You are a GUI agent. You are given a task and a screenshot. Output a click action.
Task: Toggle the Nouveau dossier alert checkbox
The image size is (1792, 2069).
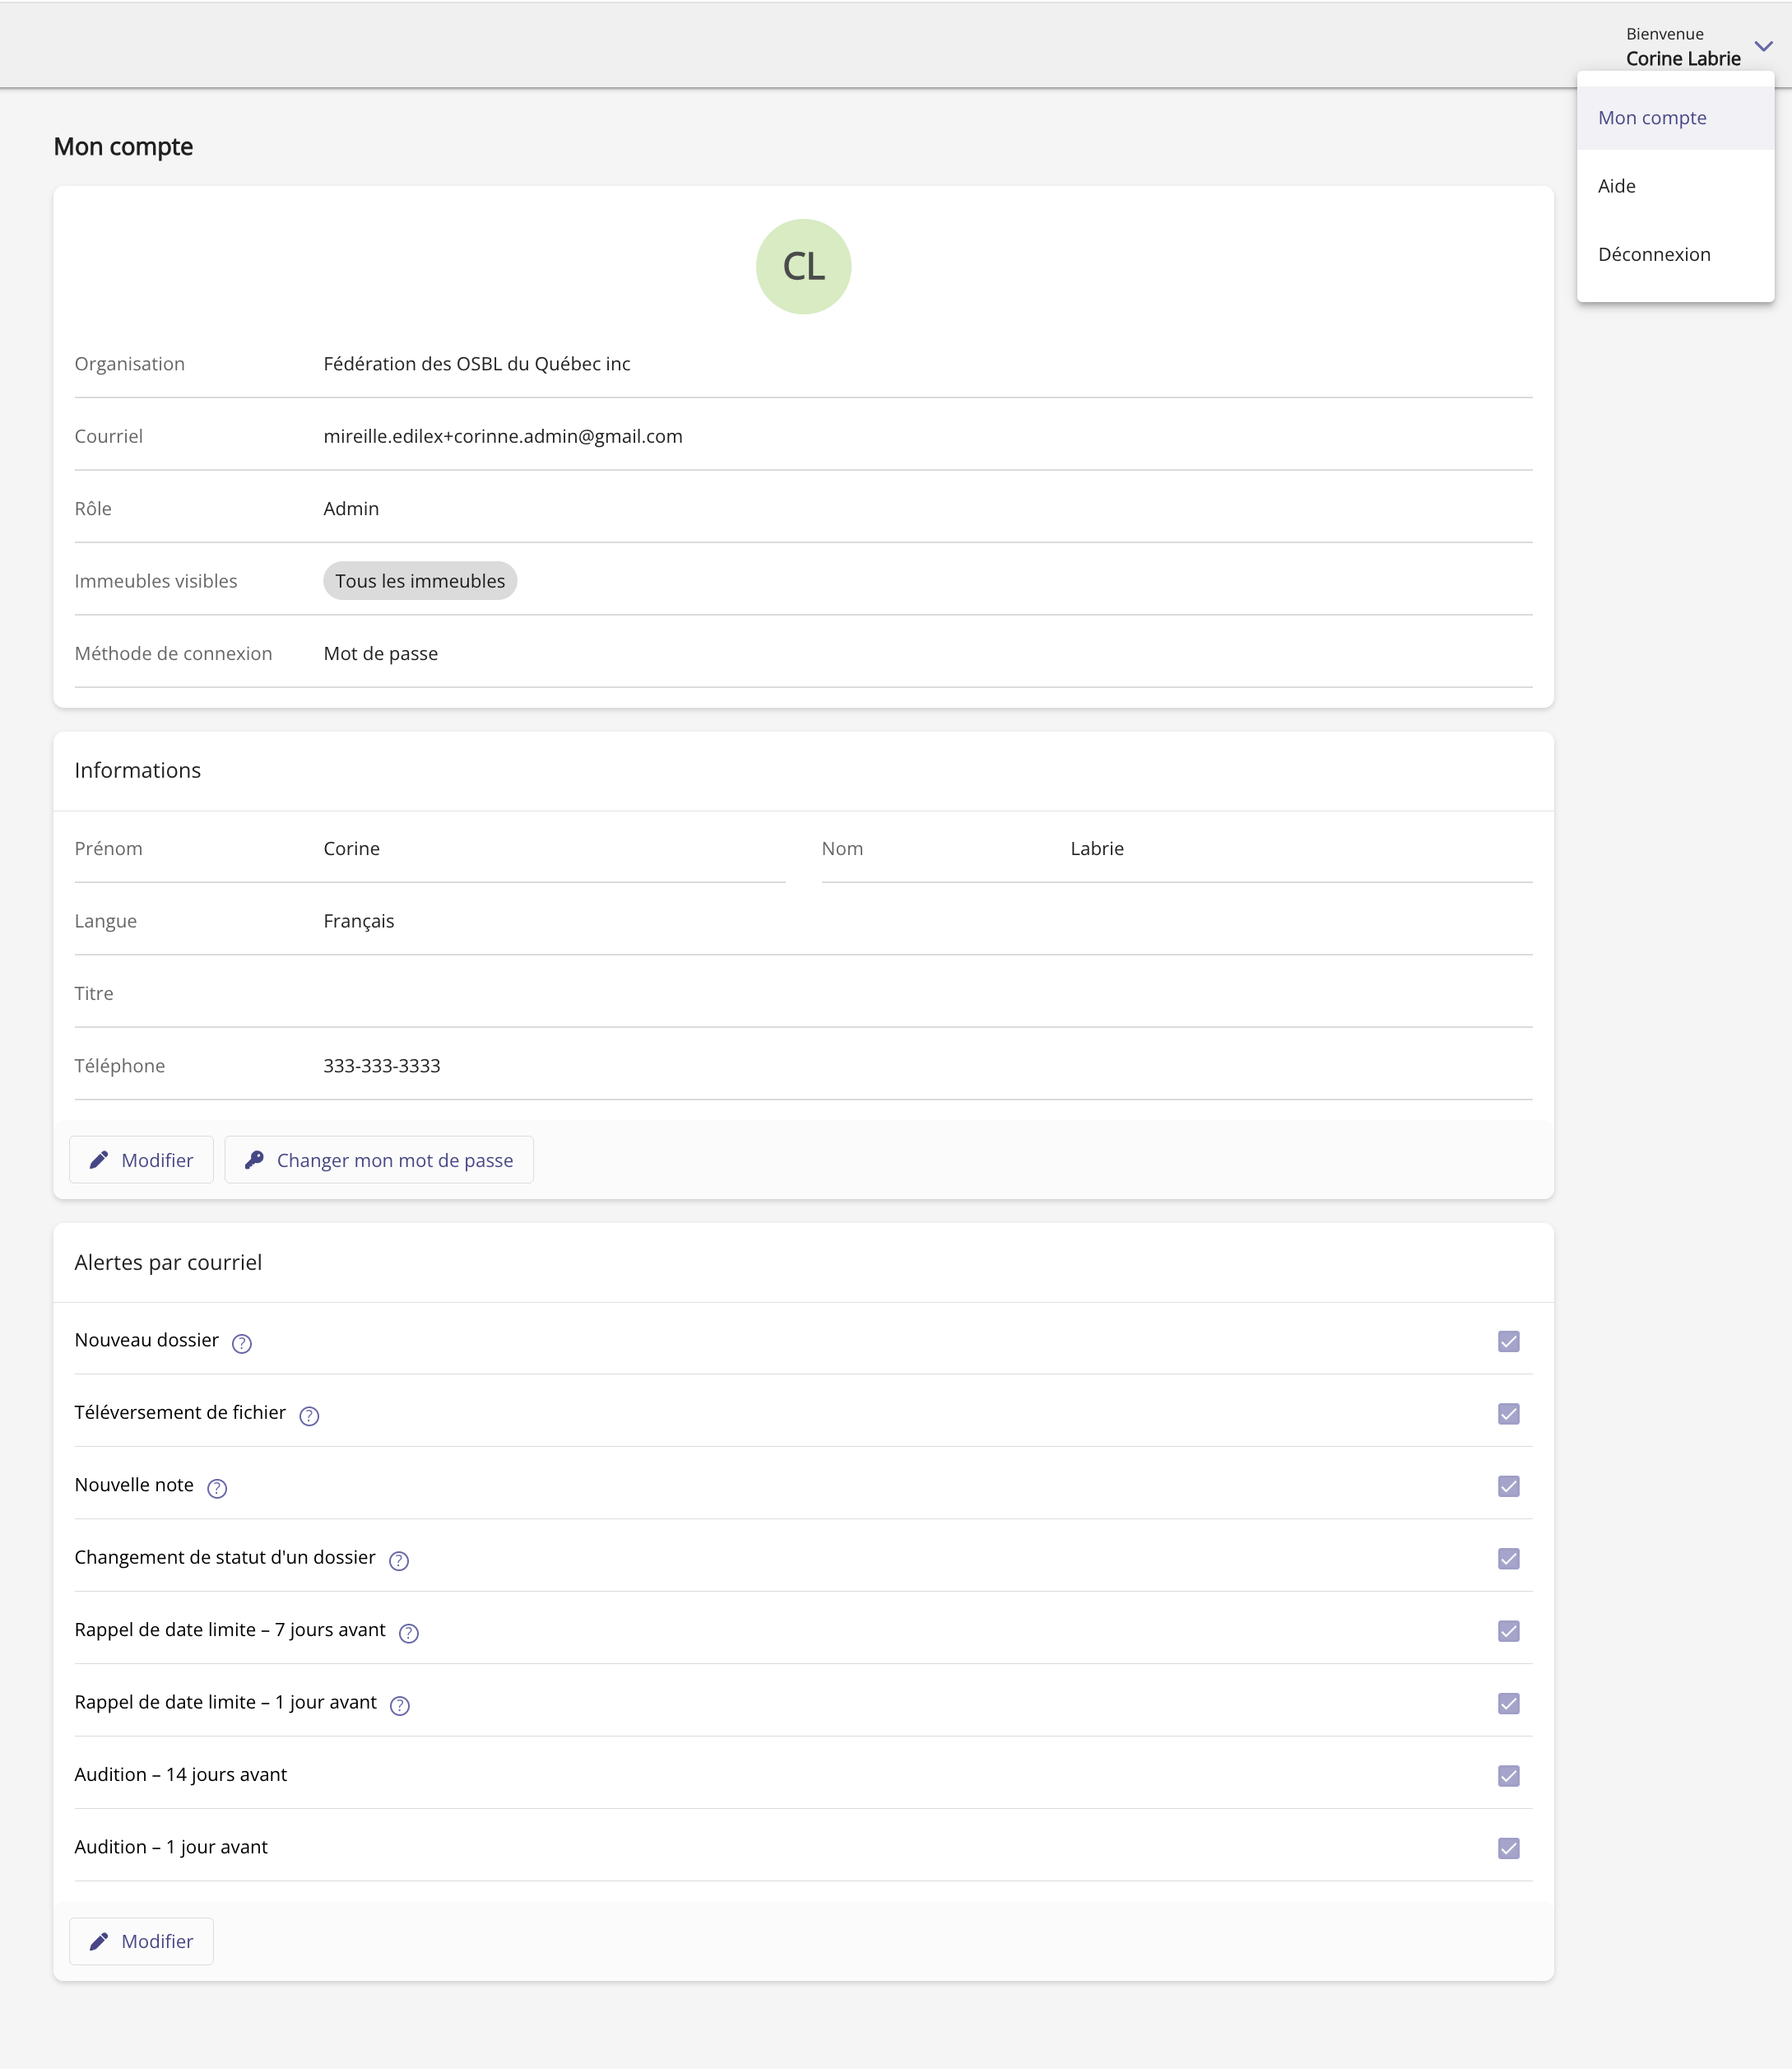tap(1508, 1341)
